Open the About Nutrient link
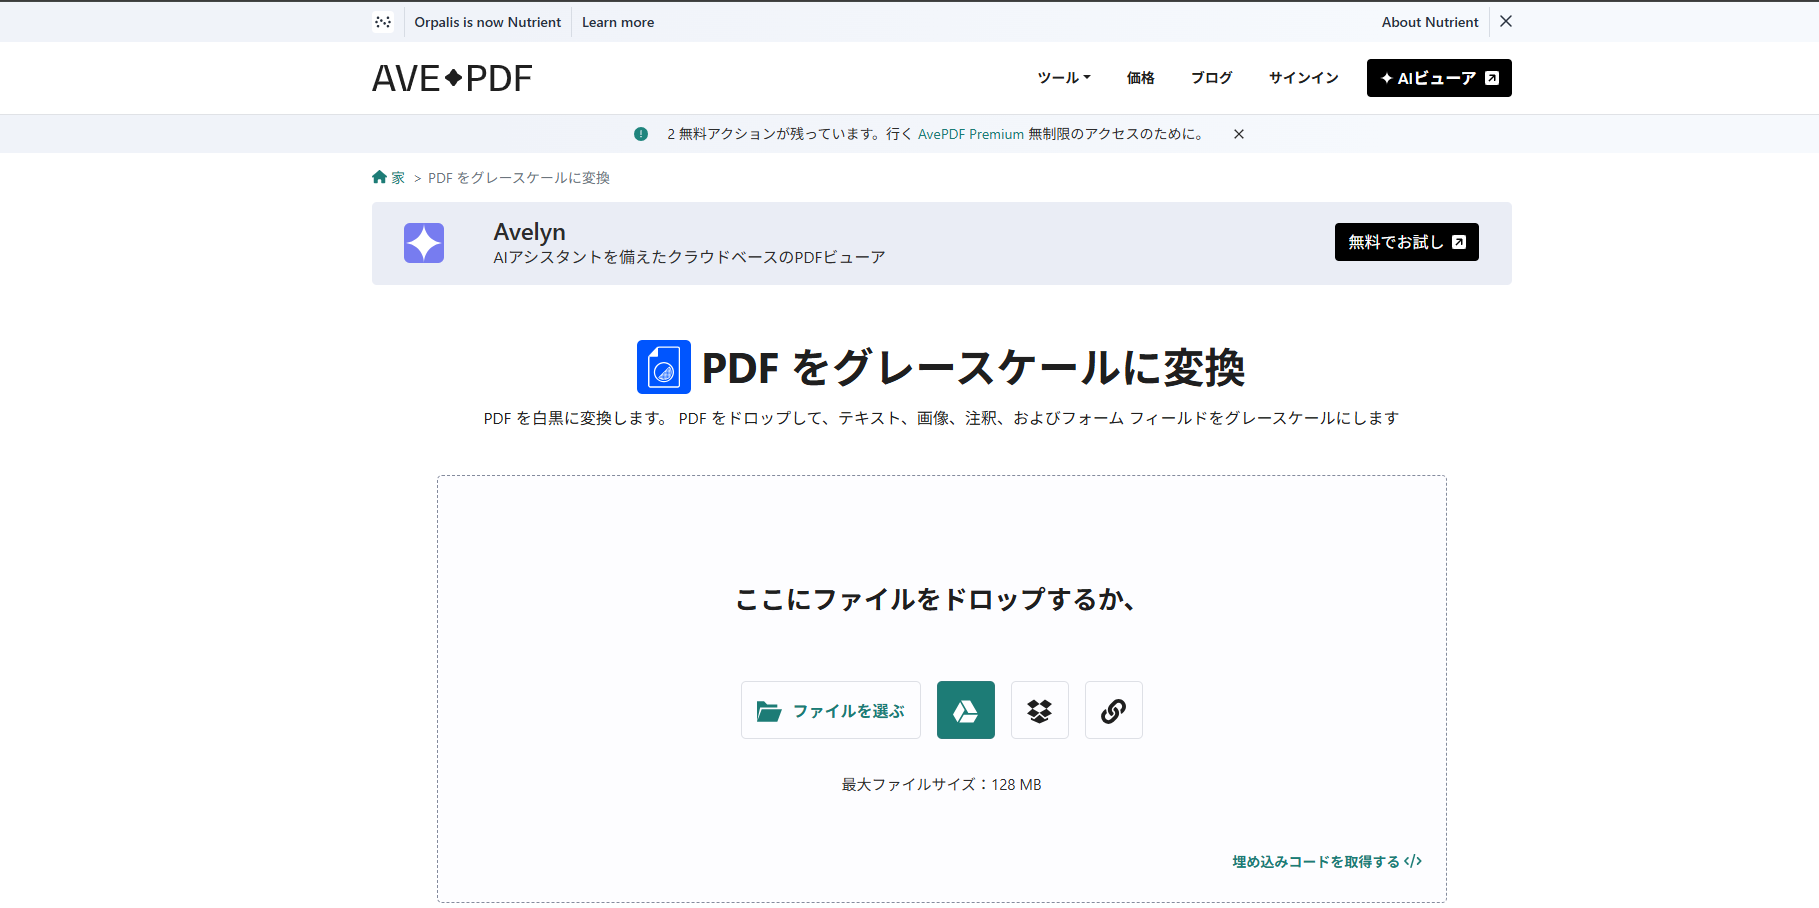1819x908 pixels. [1430, 22]
